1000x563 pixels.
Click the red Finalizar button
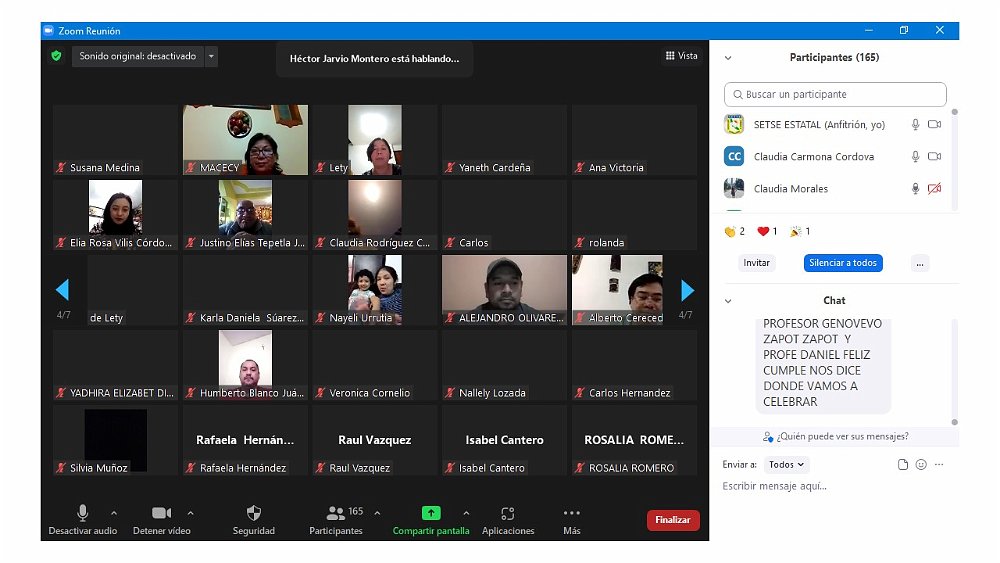click(x=673, y=520)
